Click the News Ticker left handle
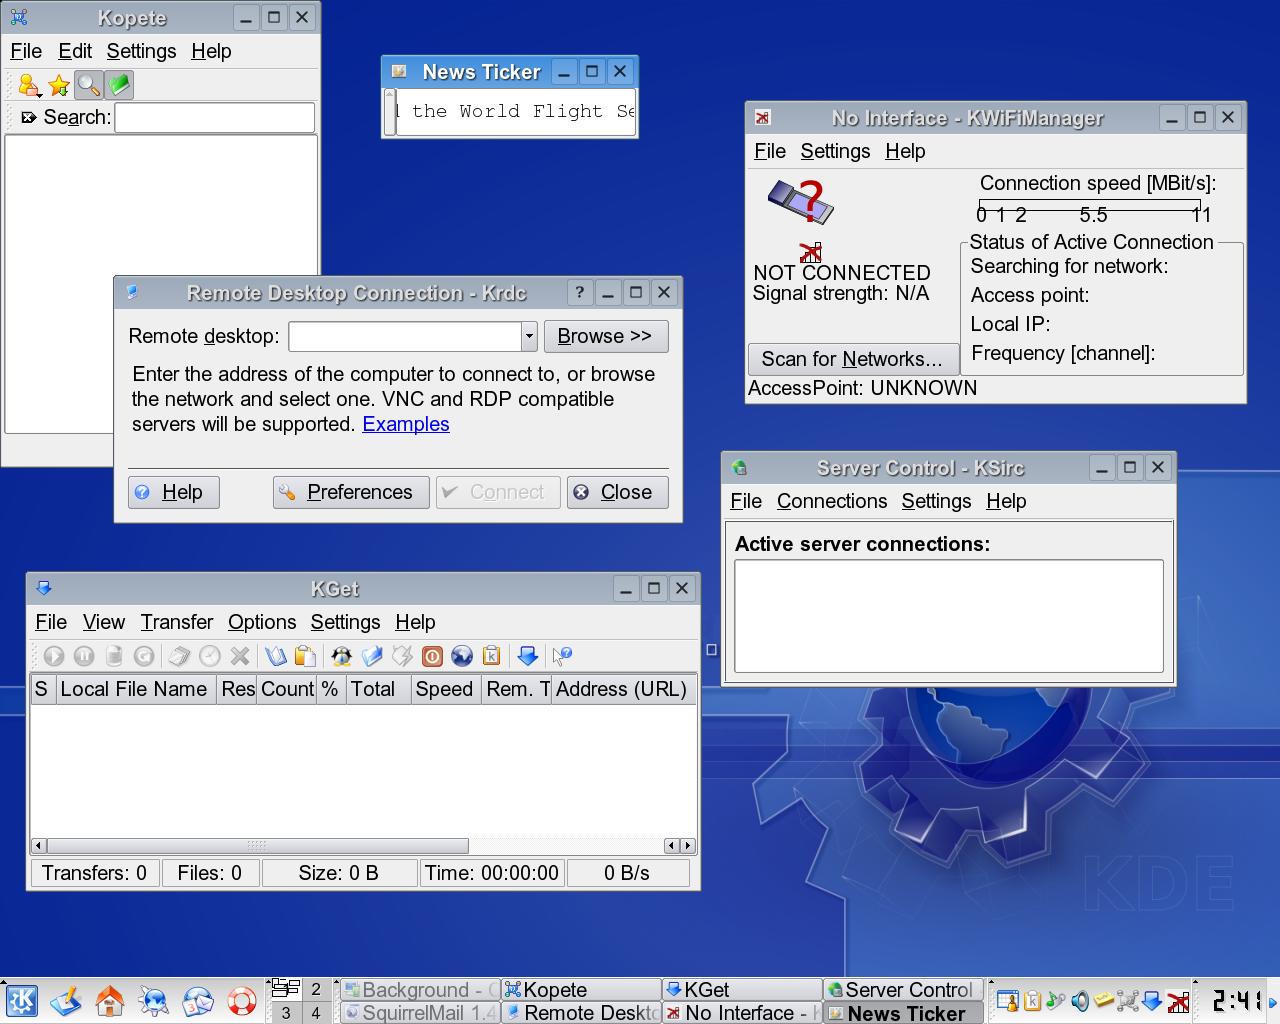Screen dimensions: 1280x1024 390,112
